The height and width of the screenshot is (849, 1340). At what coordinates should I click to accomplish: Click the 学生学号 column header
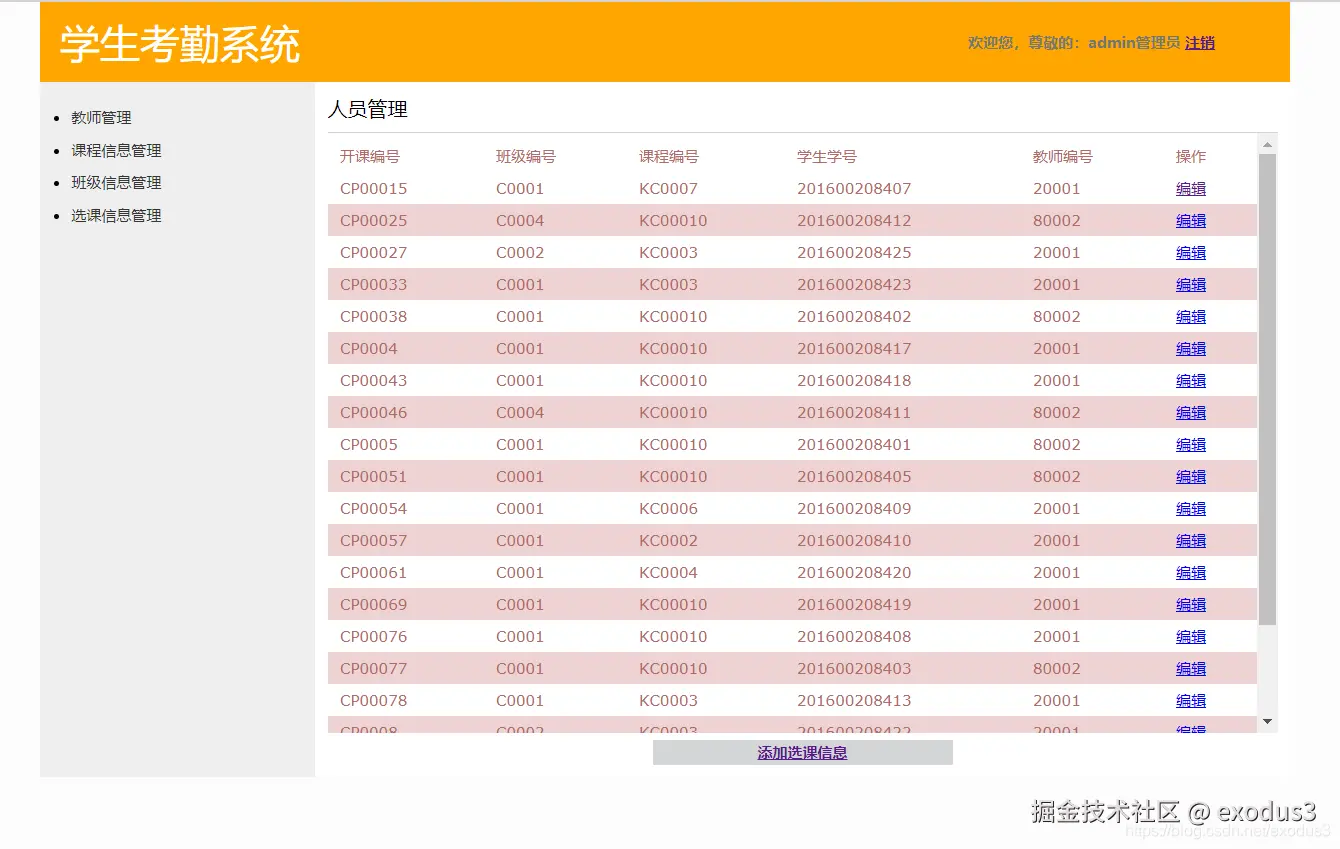[827, 157]
